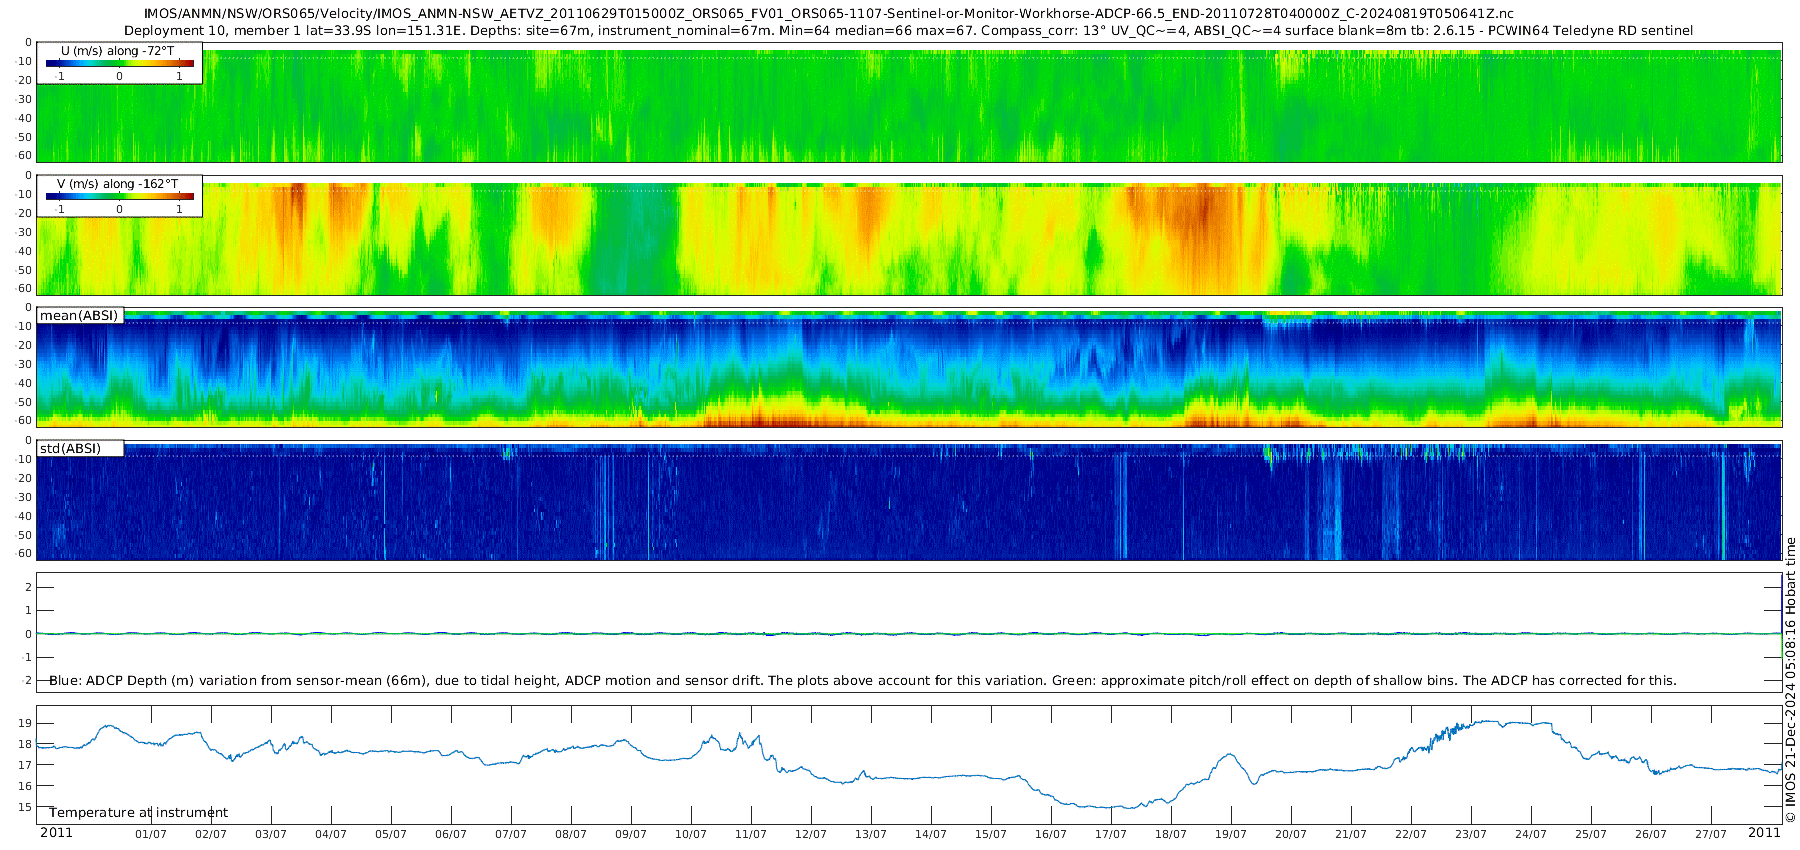Select the 27/07 date tick label
Viewport: 1800px width, 850px height.
coord(1711,834)
